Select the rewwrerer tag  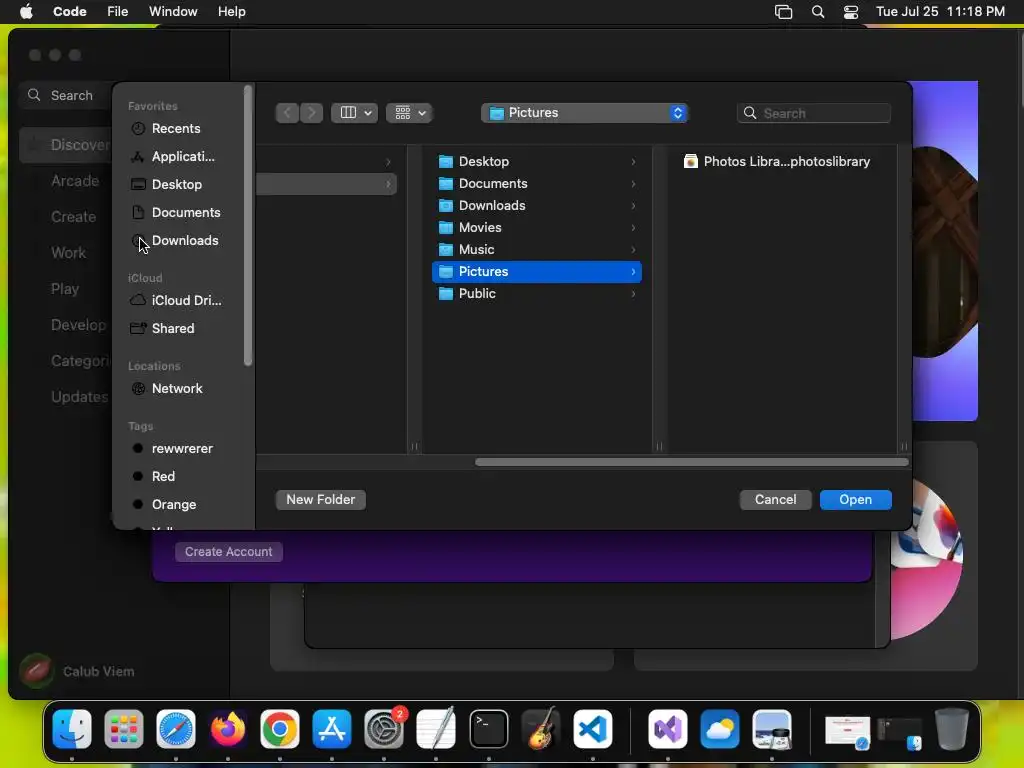click(x=175, y=449)
